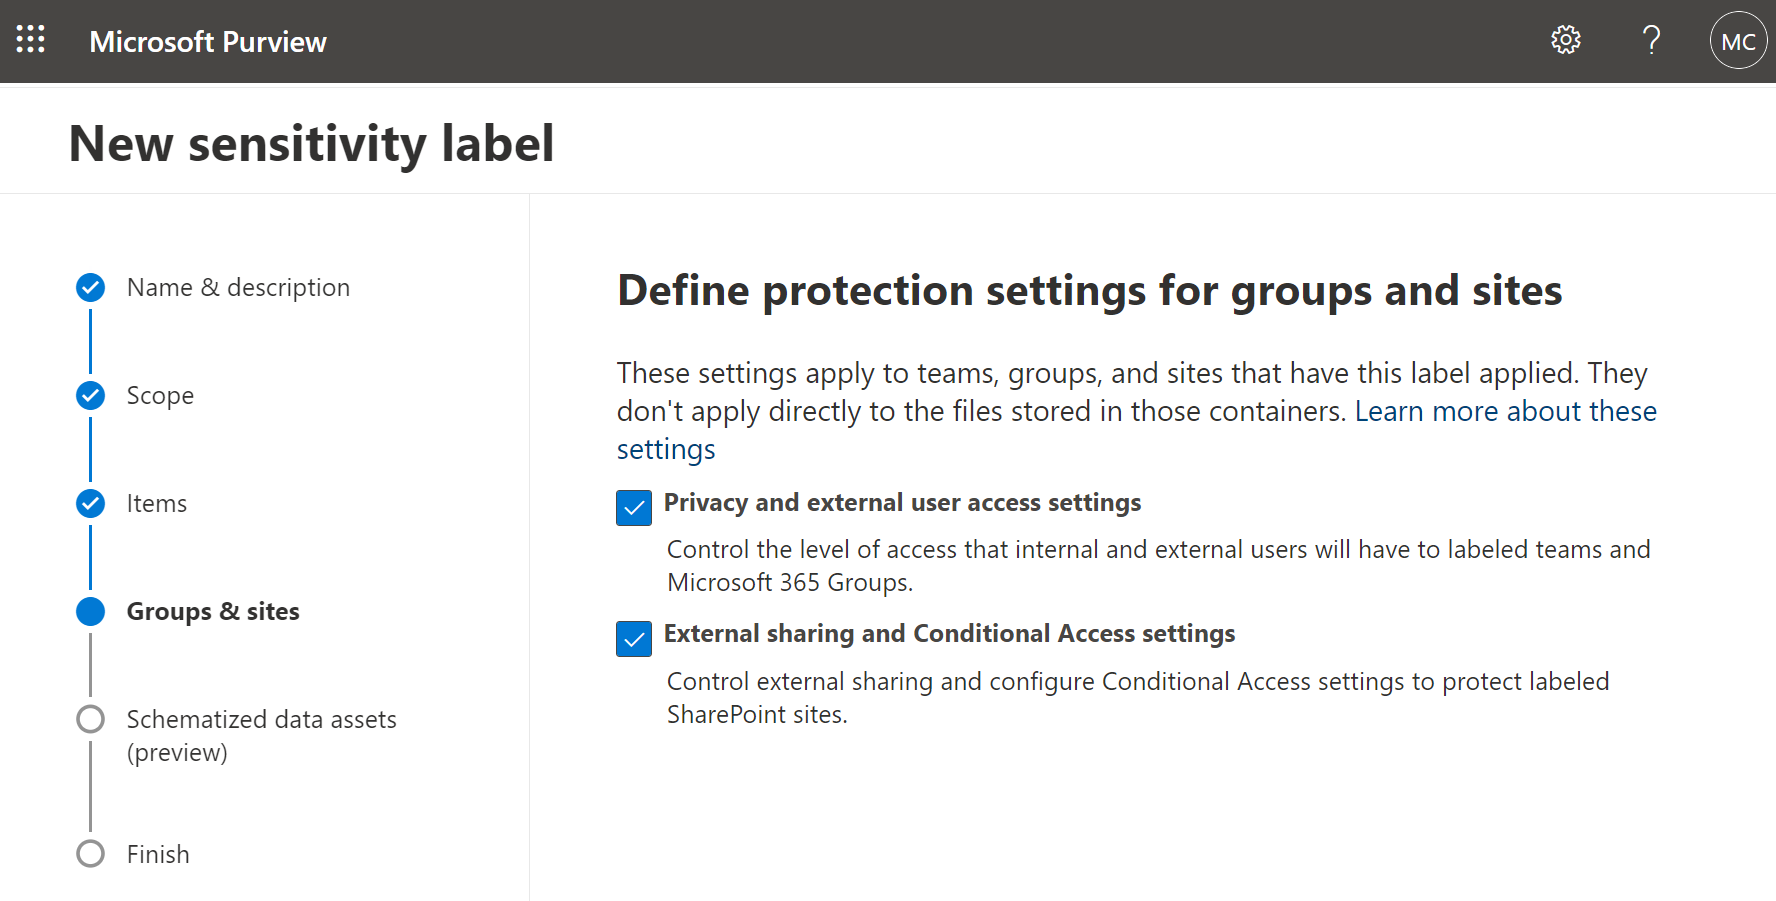Viewport: 1776px width, 901px height.
Task: Click the completed checkmark for Name & description
Action: coord(90,287)
